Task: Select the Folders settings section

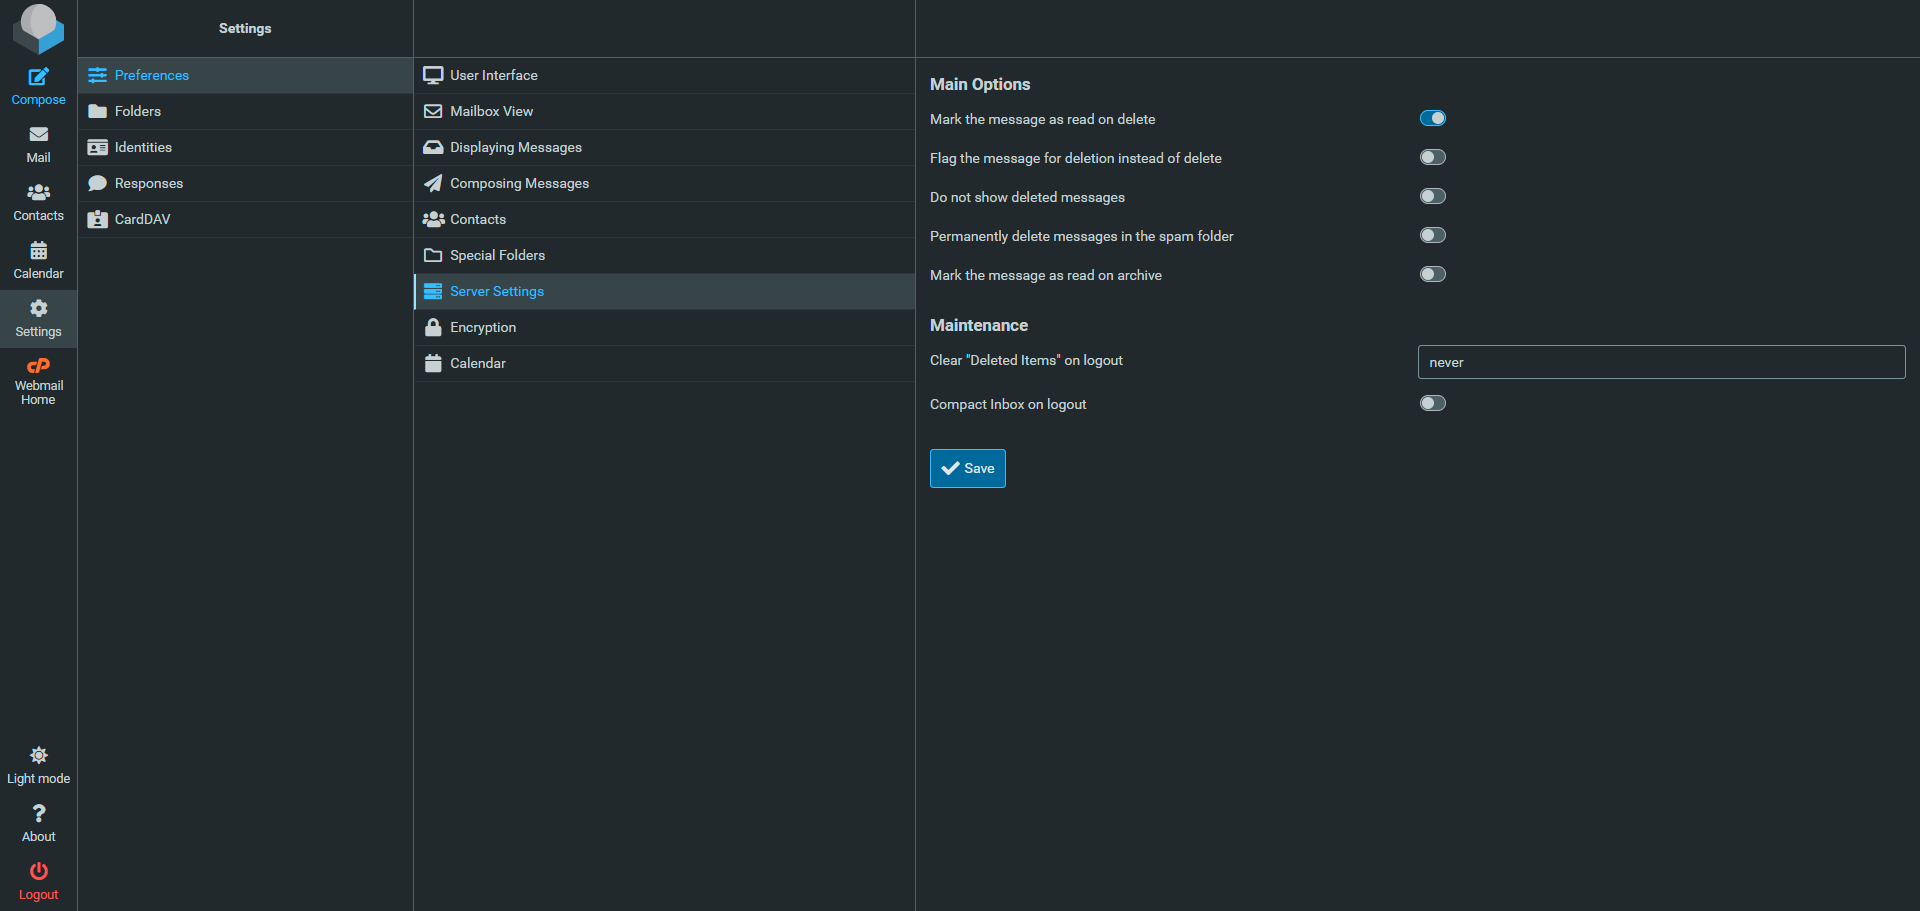Action: (x=138, y=111)
